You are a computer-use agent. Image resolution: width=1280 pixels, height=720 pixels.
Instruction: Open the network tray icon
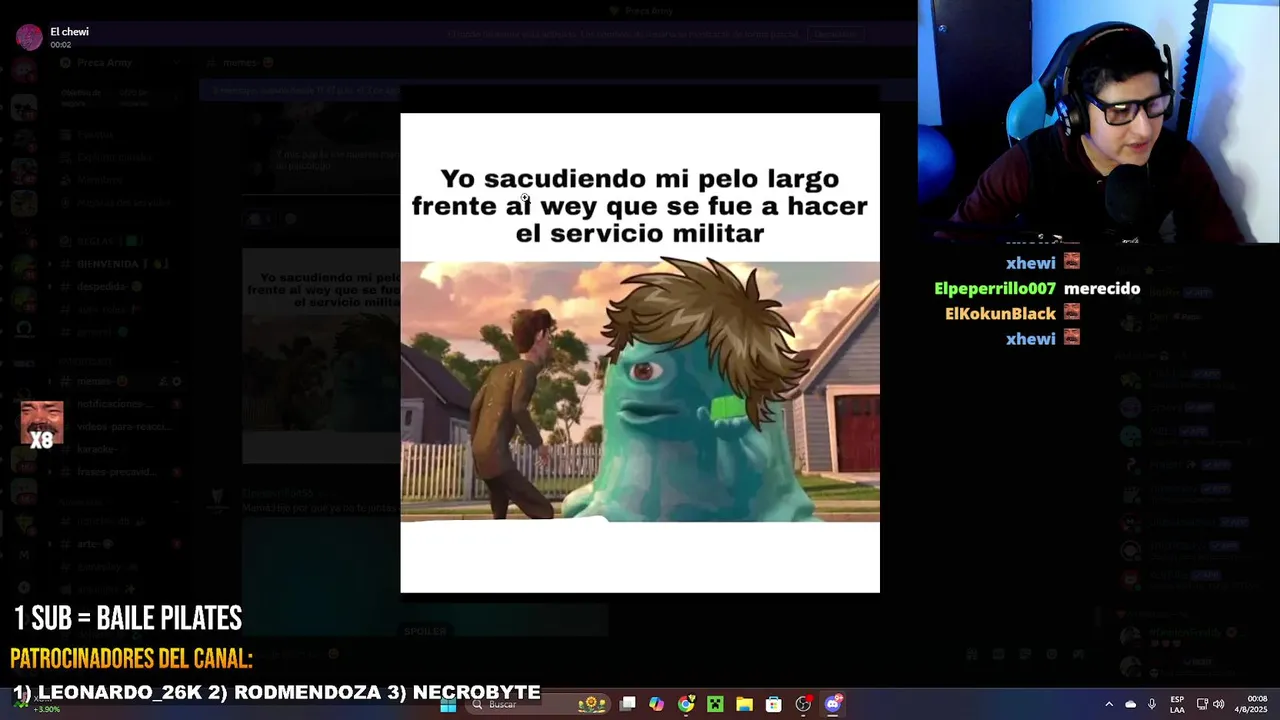pyautogui.click(x=1202, y=704)
